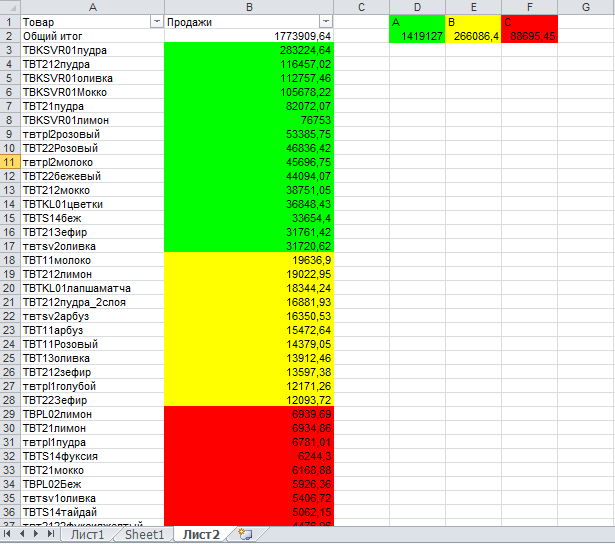Select value 12093,72
The height and width of the screenshot is (544, 615).
(x=249, y=400)
